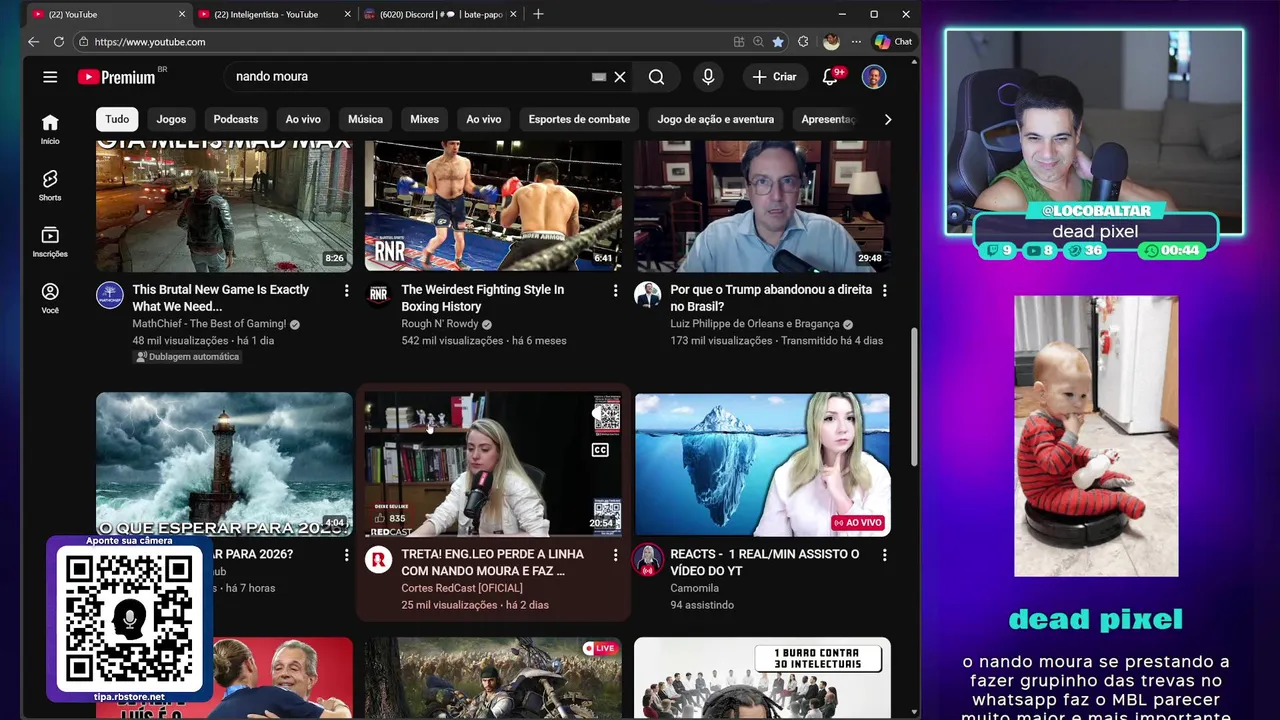Viewport: 1280px width, 720px height.
Task: Open options for Trump abandonou video
Action: (884, 290)
